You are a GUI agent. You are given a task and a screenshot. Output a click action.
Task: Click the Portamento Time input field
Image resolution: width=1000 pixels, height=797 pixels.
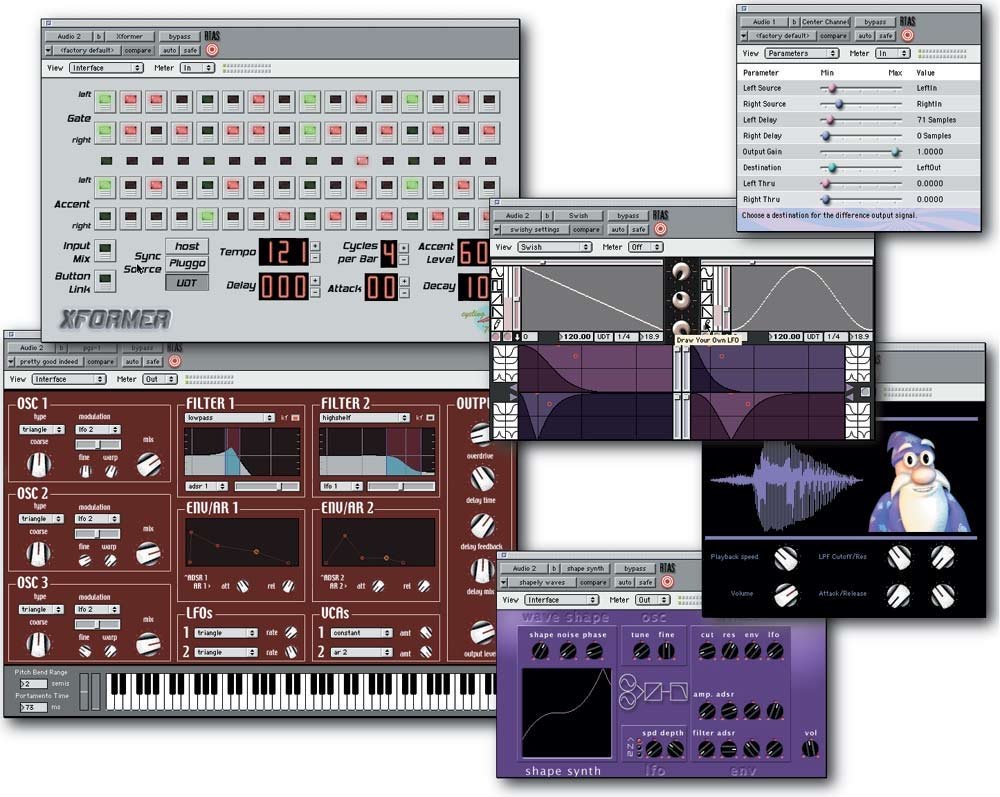point(33,707)
